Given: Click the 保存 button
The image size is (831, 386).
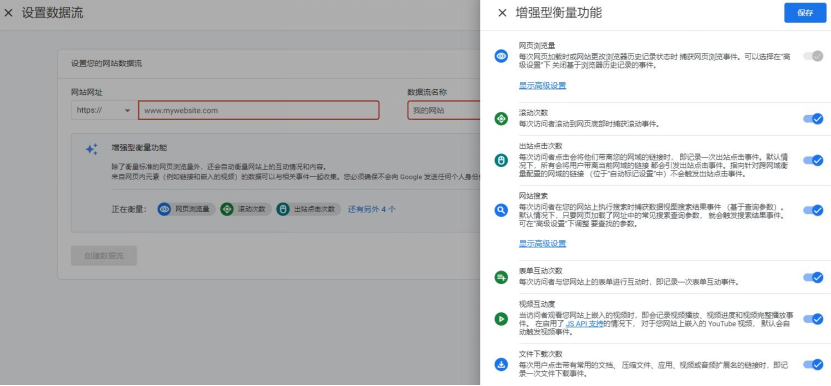Looking at the screenshot, I should click(x=805, y=13).
